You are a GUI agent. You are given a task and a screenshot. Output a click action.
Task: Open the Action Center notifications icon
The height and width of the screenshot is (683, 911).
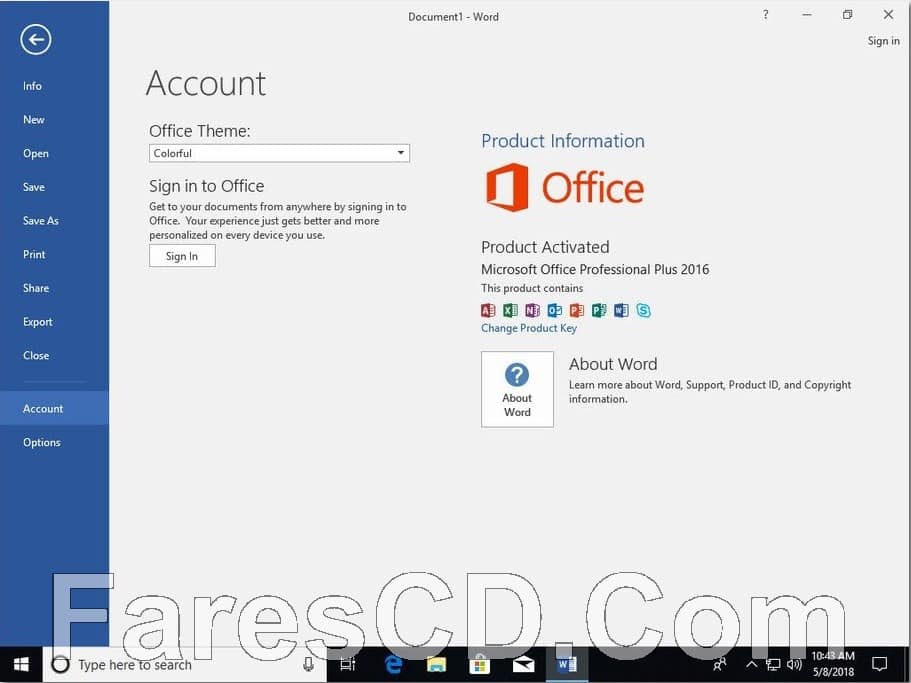(880, 664)
